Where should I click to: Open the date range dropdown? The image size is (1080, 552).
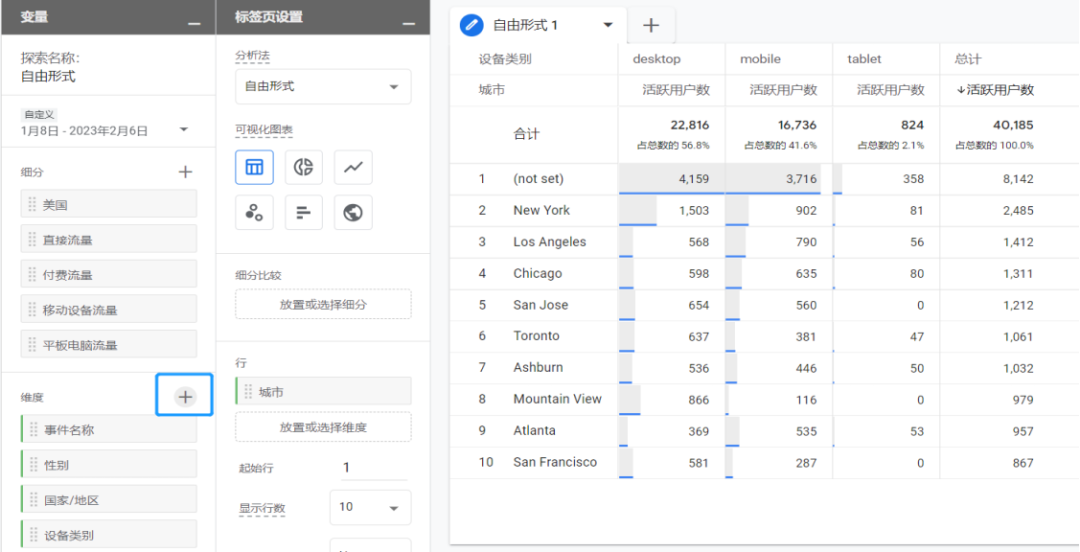184,130
